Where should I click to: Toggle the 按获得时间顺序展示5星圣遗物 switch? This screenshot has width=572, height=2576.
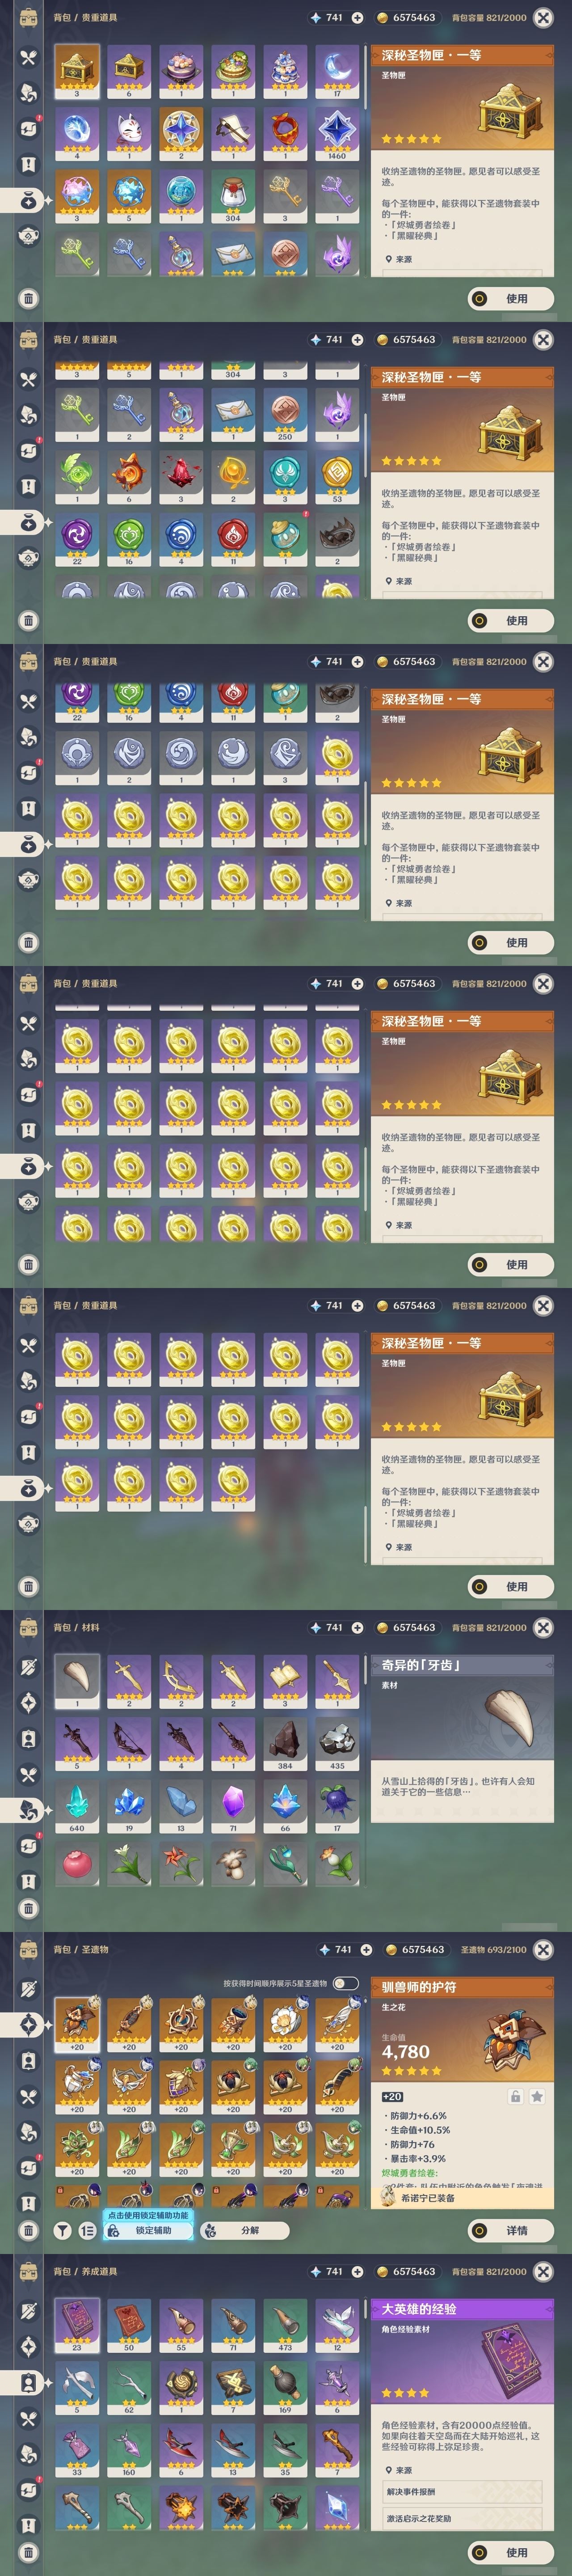click(x=345, y=1983)
